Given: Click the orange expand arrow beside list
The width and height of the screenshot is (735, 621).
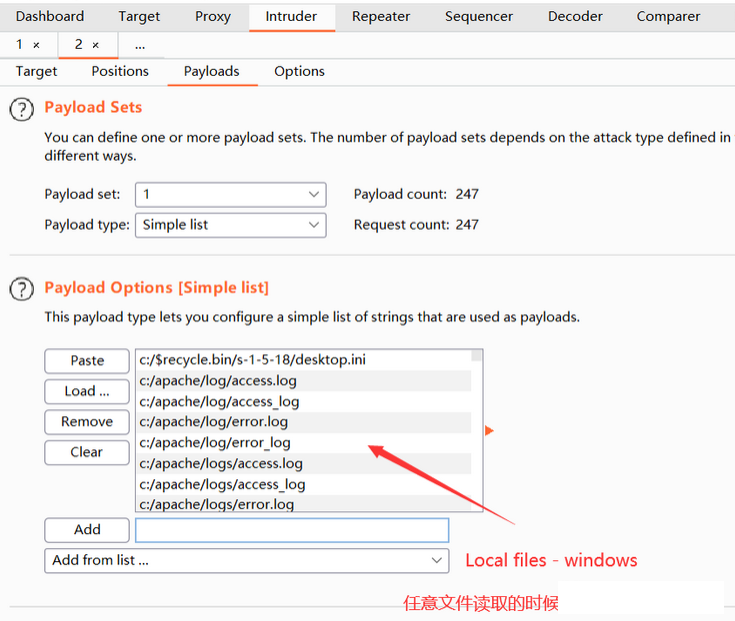Looking at the screenshot, I should [x=489, y=430].
